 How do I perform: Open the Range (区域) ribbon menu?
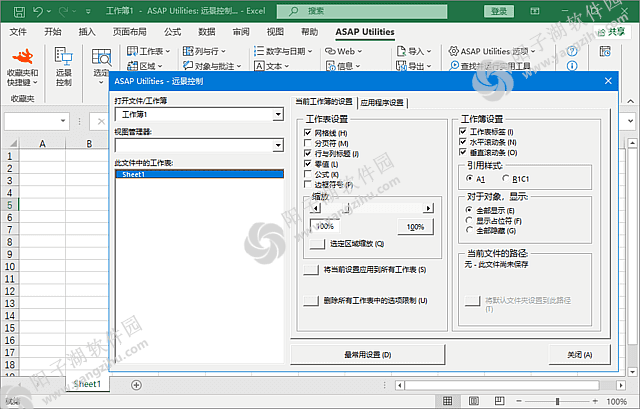coord(145,66)
